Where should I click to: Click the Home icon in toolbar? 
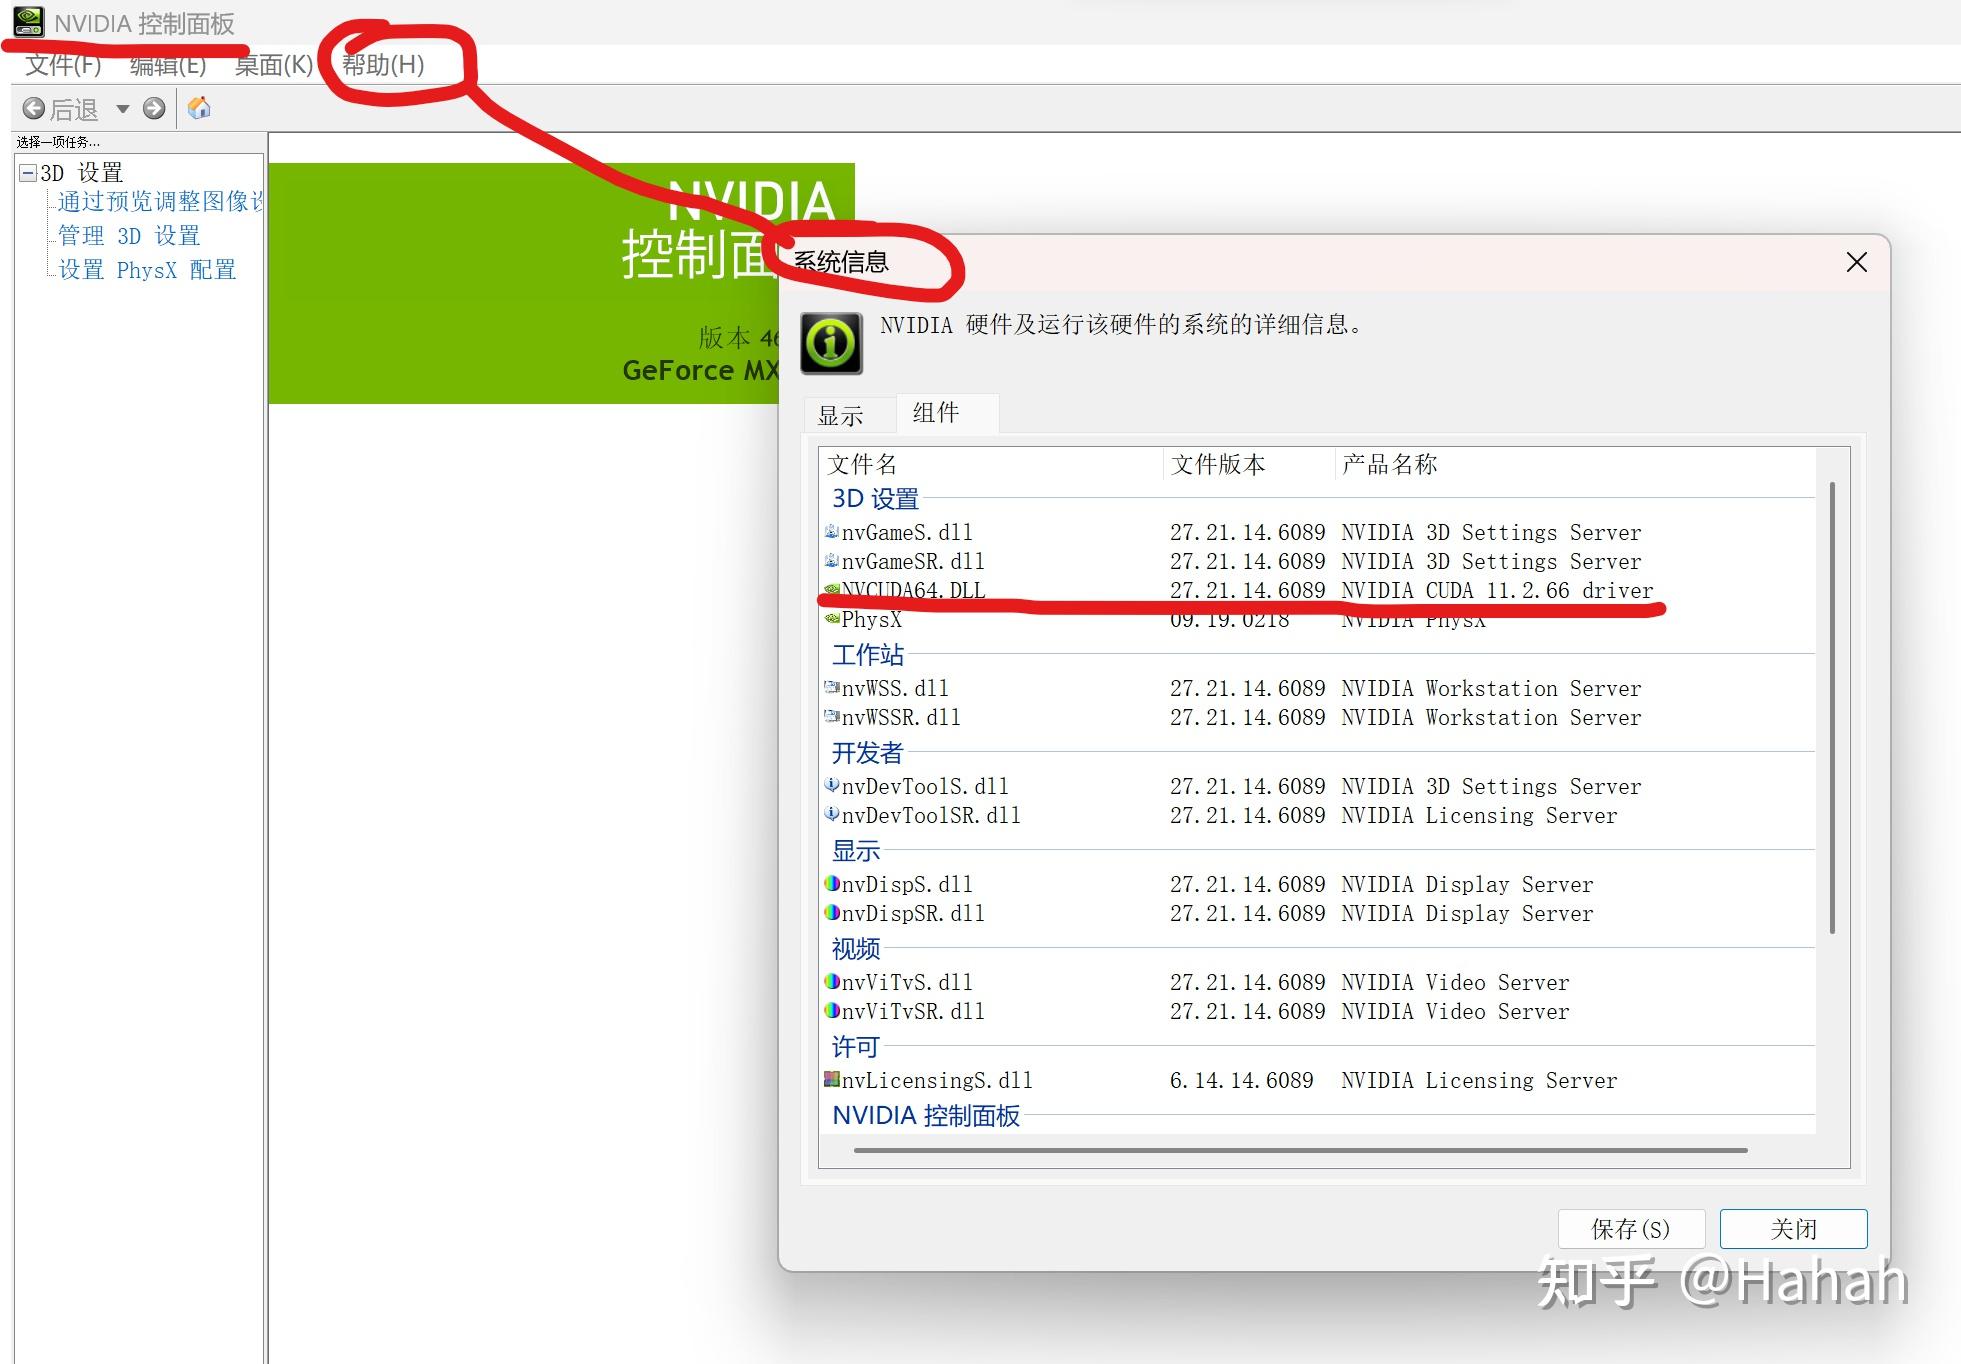(x=199, y=108)
